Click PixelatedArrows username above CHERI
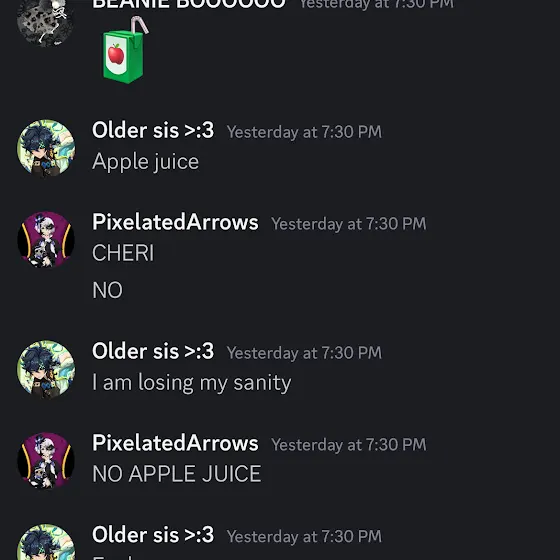The image size is (560, 560). [175, 222]
